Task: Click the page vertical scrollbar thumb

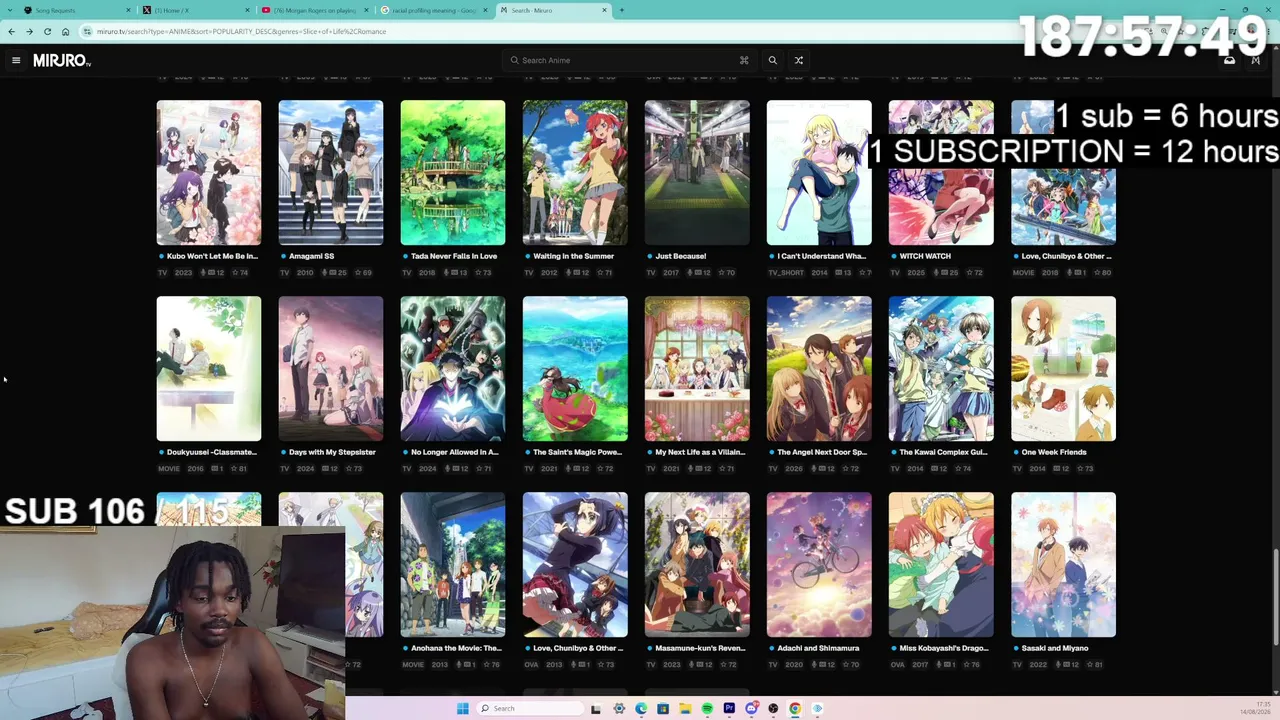Action: coord(1276,598)
